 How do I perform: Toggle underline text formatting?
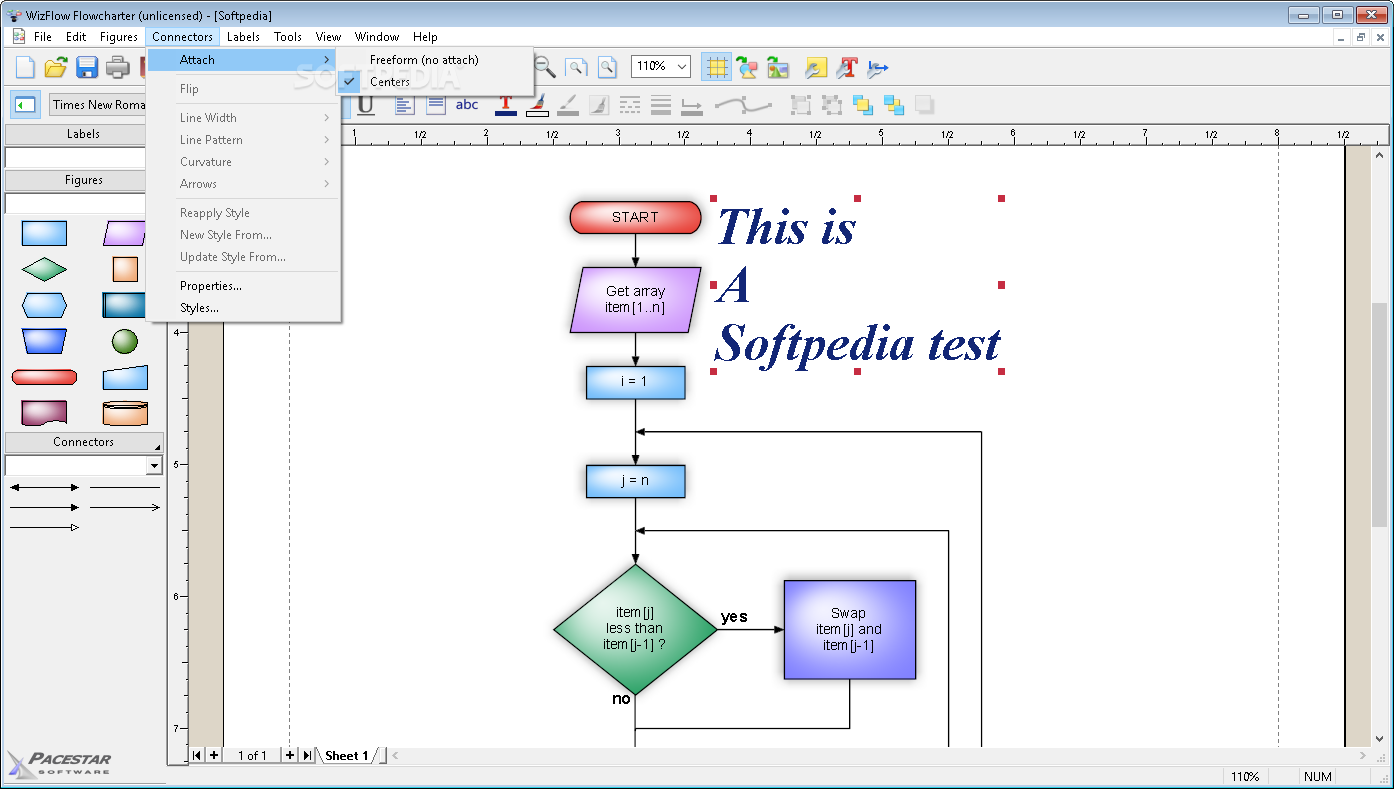[366, 104]
